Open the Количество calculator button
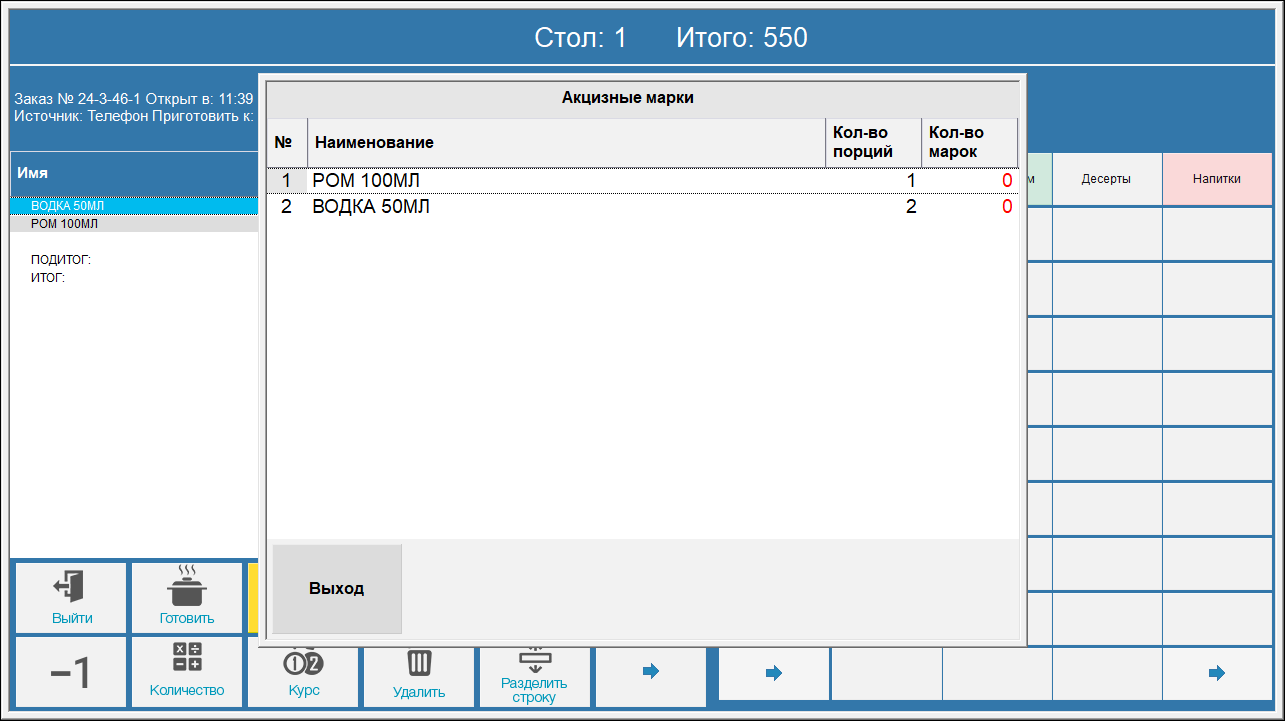The image size is (1285, 721). click(x=187, y=672)
